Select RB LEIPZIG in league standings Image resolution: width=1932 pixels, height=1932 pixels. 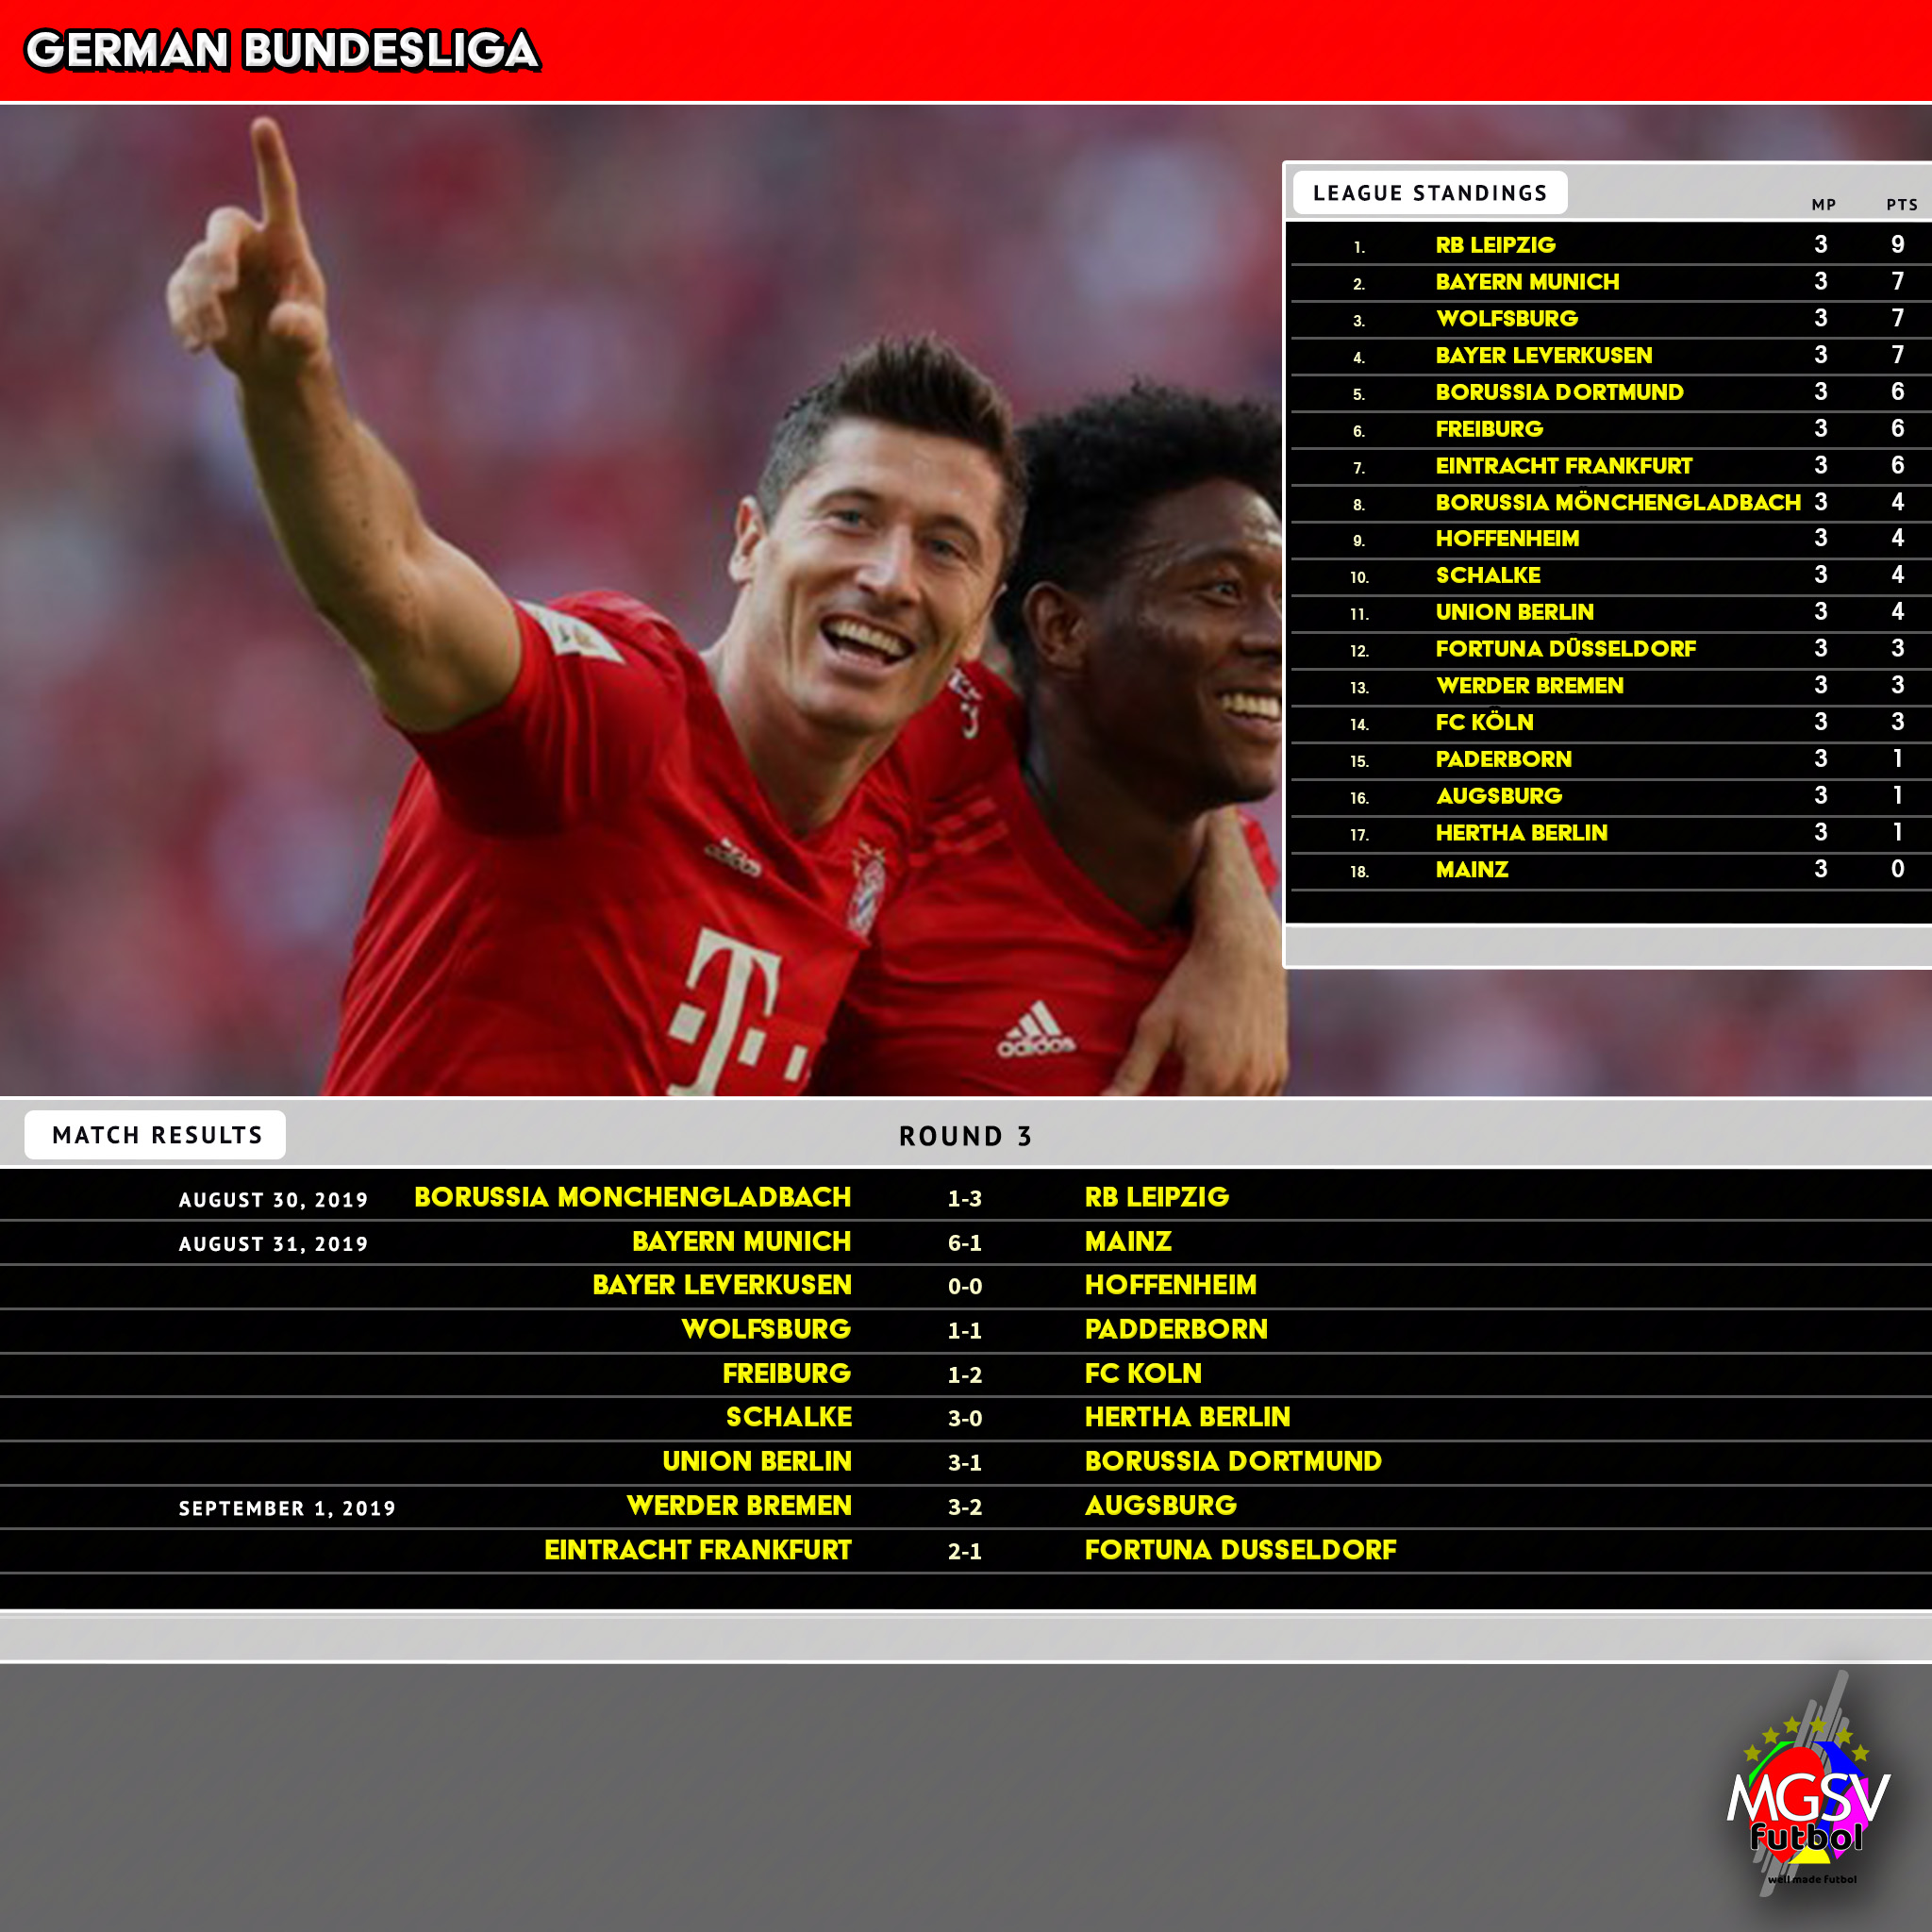[x=1495, y=245]
